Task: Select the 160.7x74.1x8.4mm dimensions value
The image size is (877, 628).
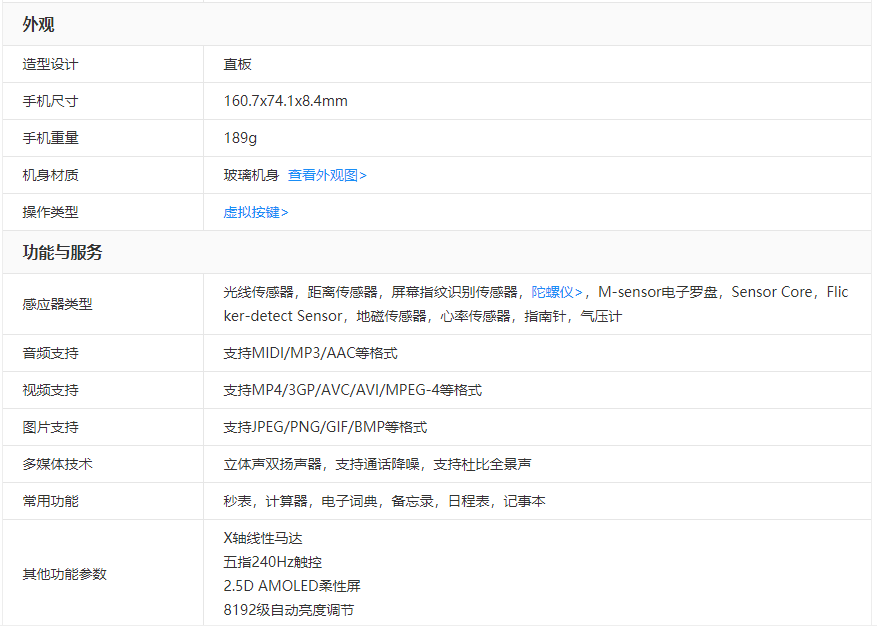Action: [x=291, y=100]
